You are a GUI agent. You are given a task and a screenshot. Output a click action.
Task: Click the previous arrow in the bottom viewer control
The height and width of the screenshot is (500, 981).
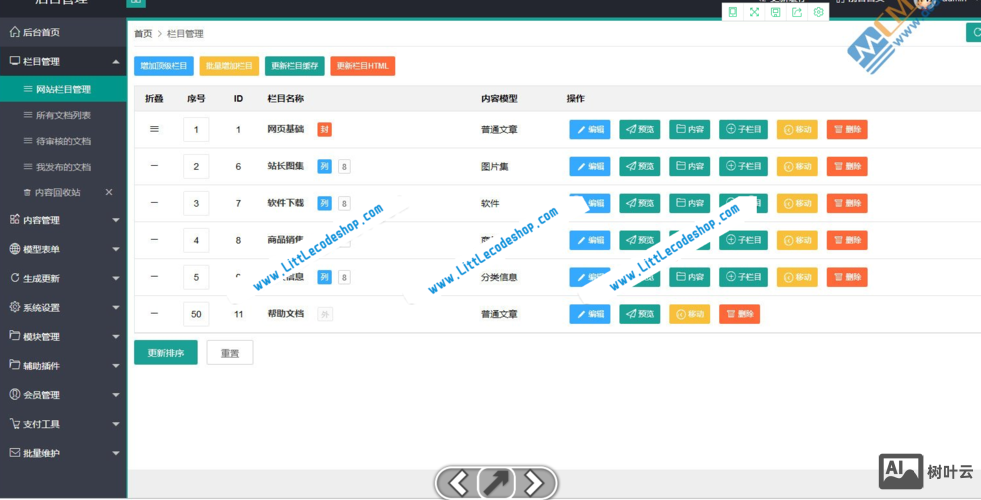(458, 482)
